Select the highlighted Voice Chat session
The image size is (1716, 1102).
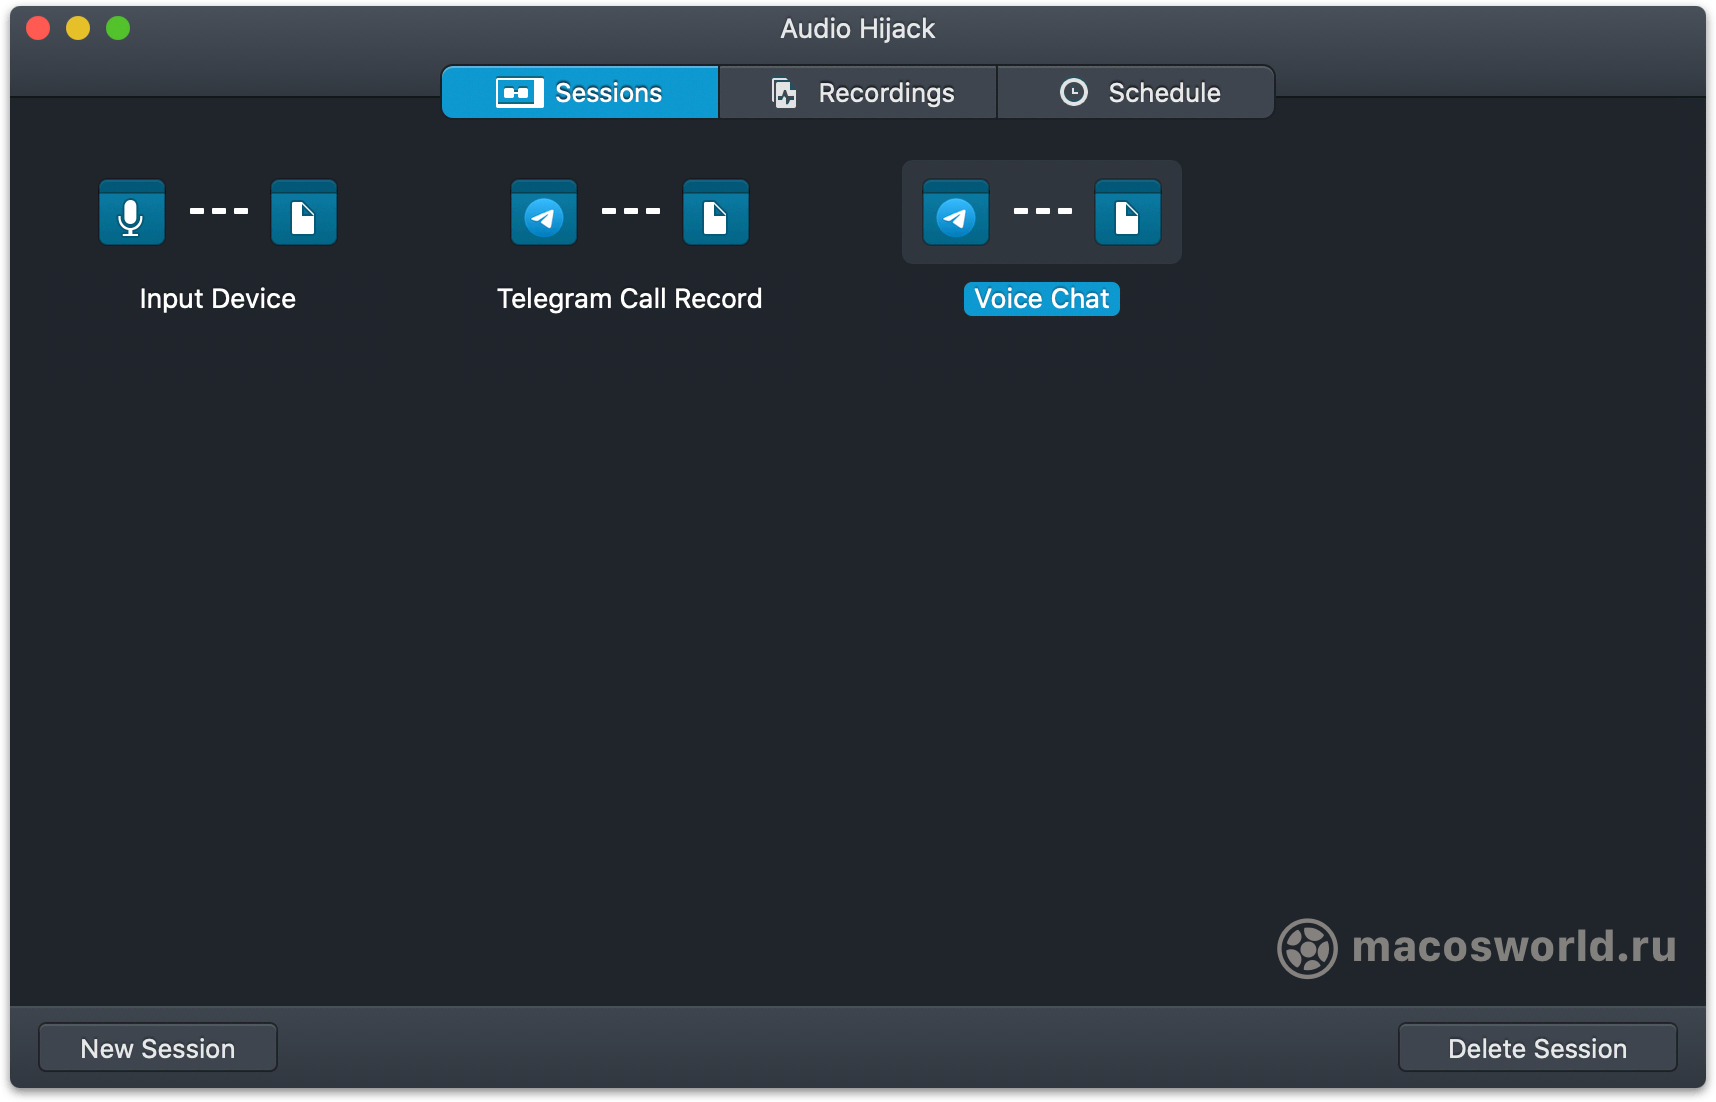tap(1041, 212)
